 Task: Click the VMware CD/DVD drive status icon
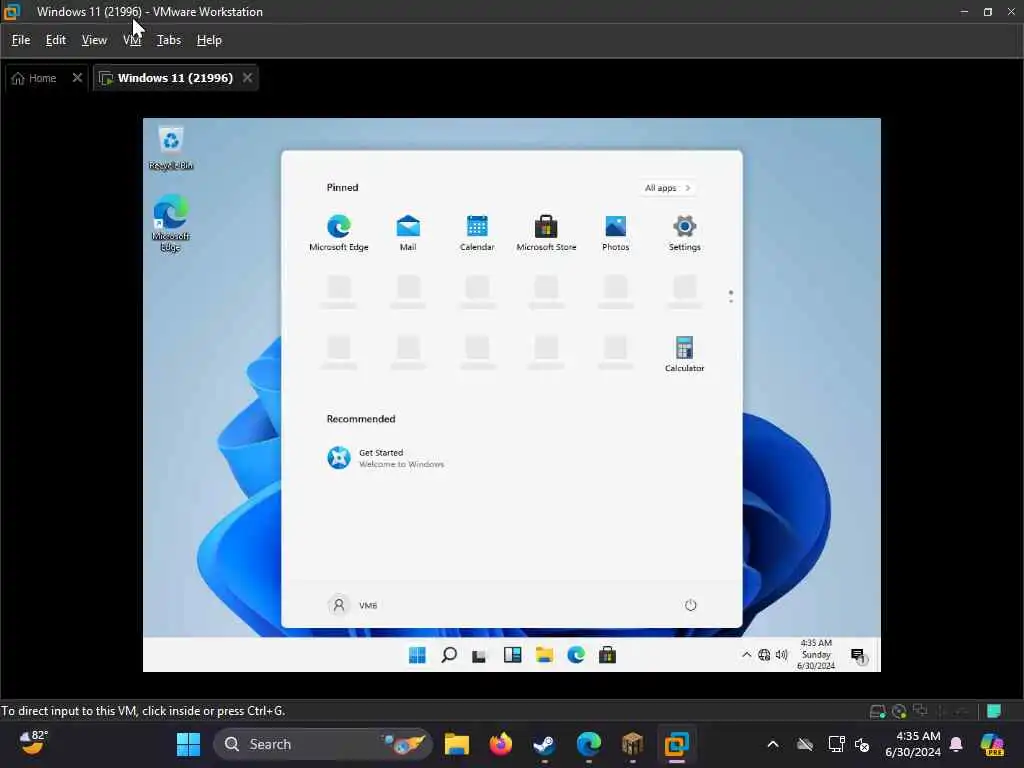[899, 711]
